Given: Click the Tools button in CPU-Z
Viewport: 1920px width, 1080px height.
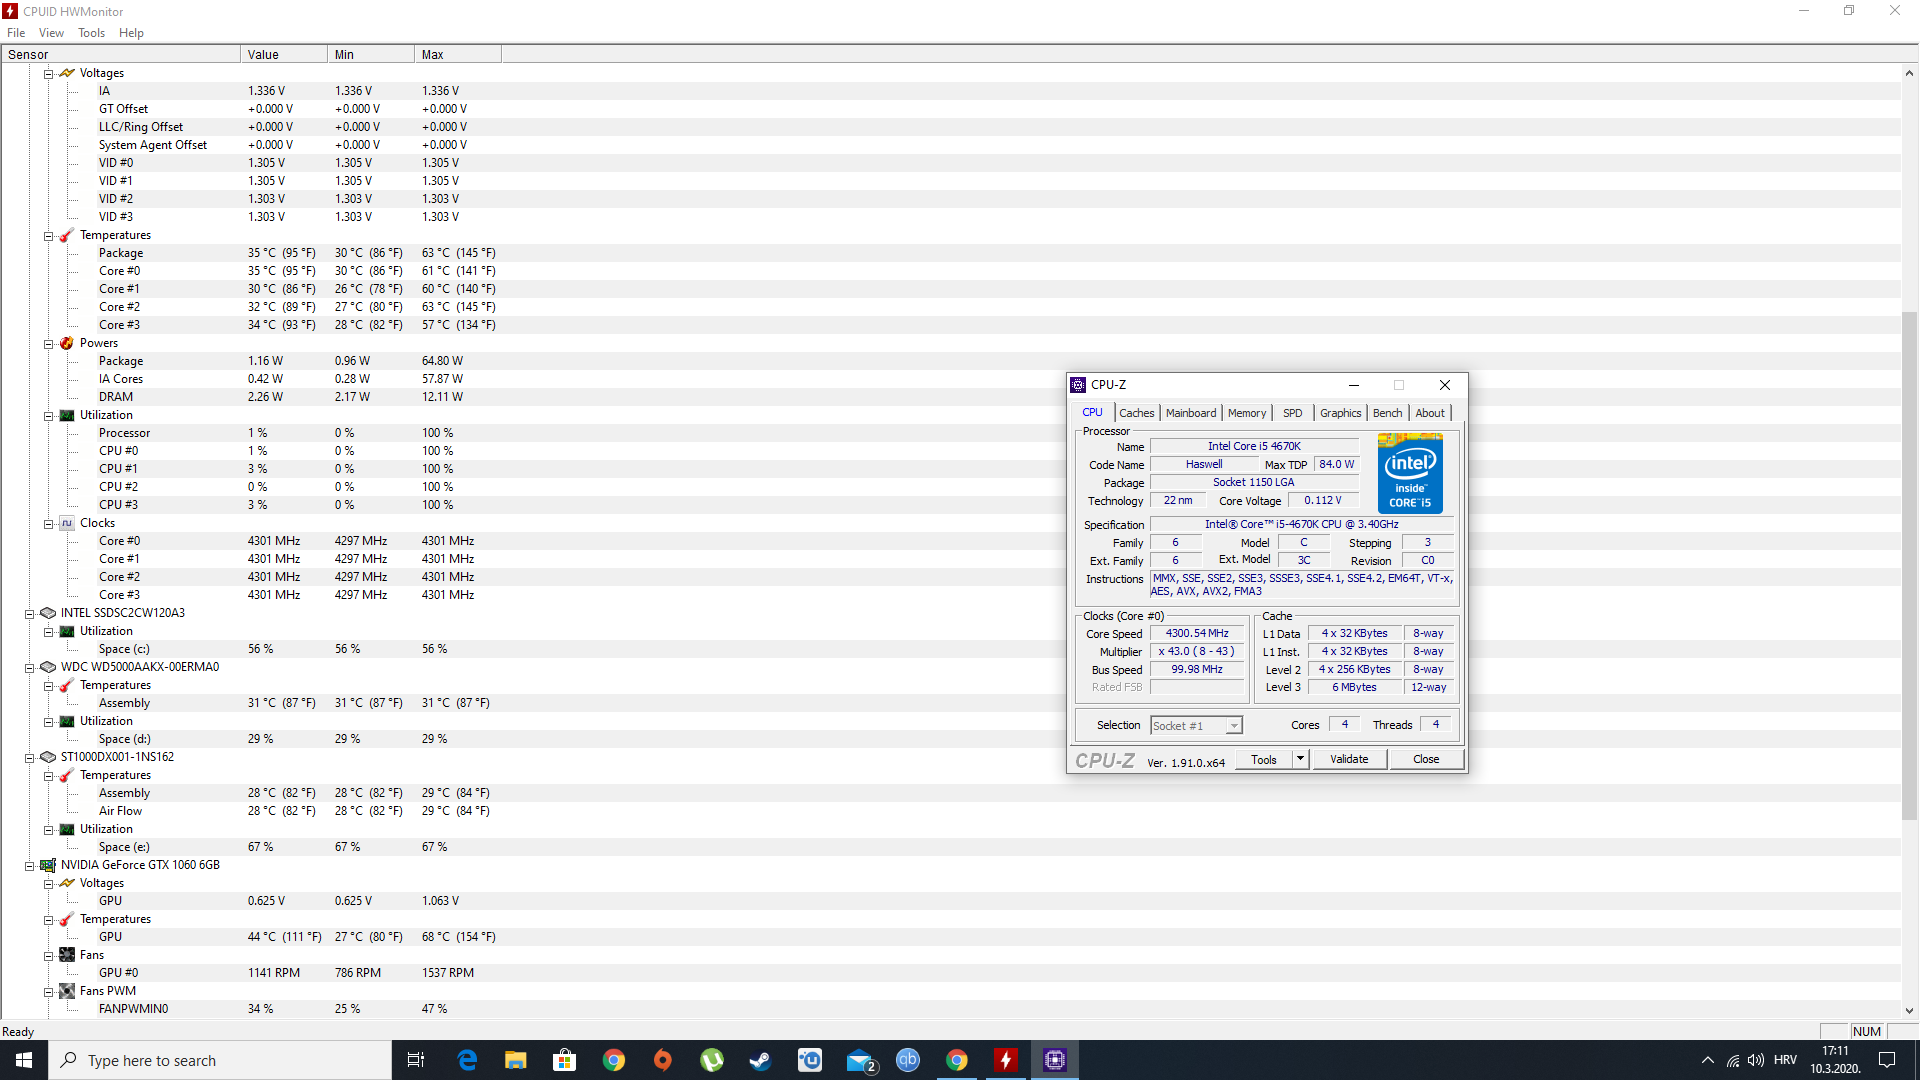Looking at the screenshot, I should coord(1264,759).
